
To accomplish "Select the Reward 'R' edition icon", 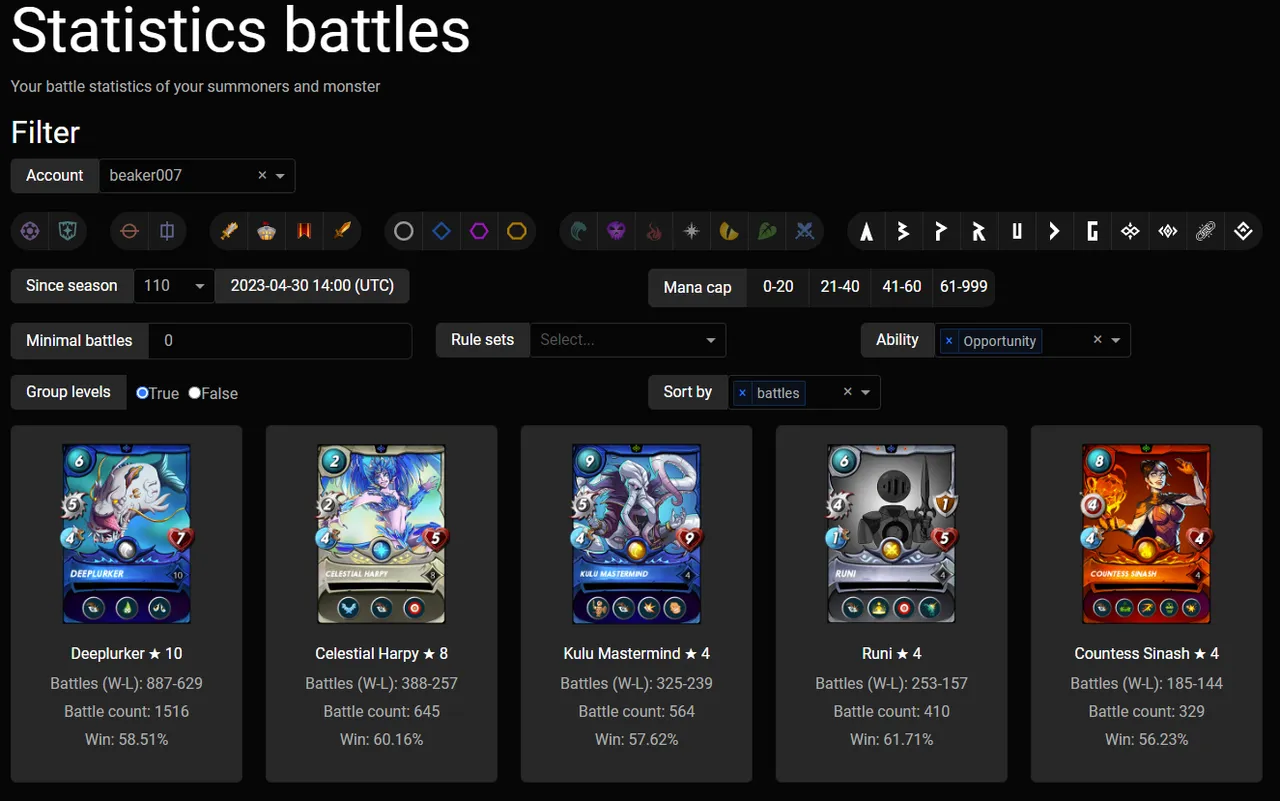I will 979,232.
